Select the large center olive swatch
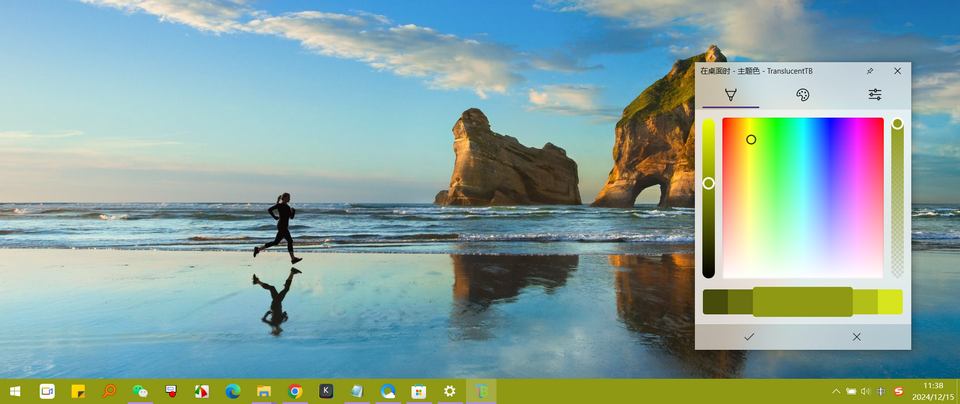This screenshot has width=960, height=404. (x=803, y=302)
